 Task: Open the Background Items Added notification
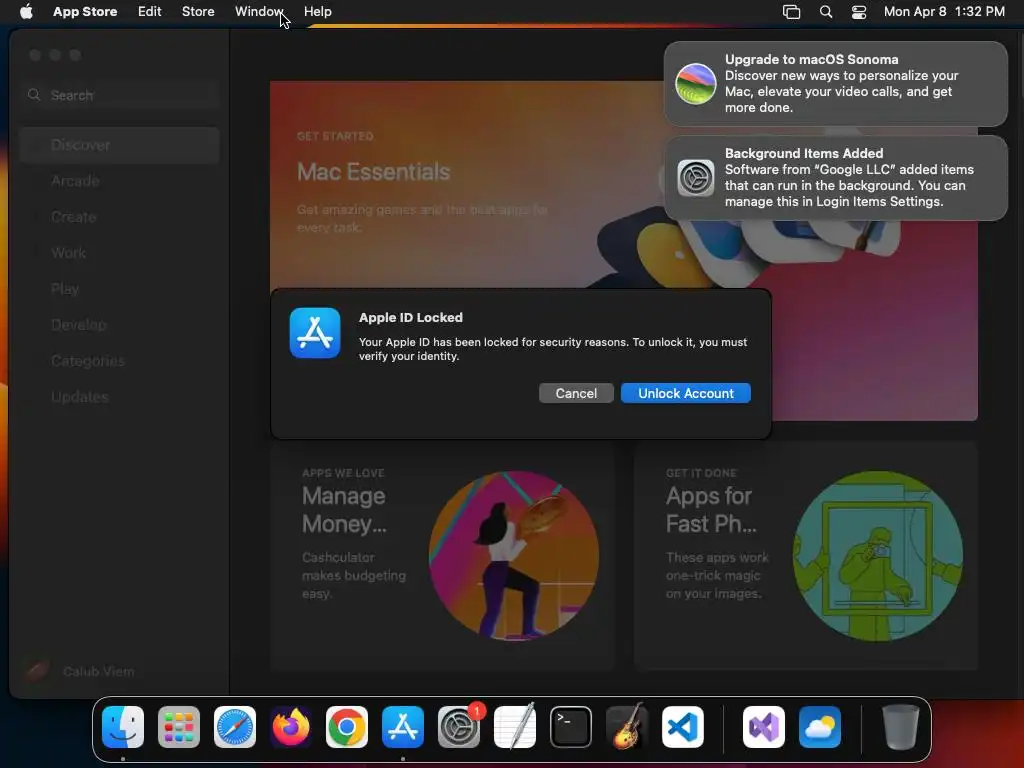[x=835, y=178]
